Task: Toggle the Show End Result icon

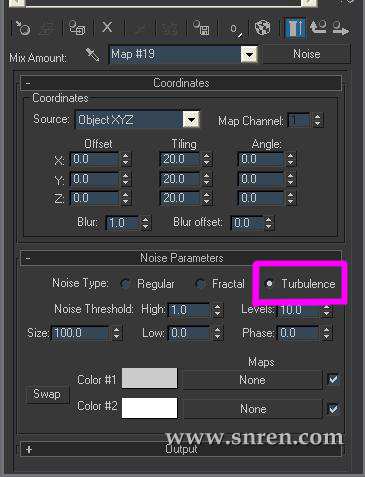Action: pyautogui.click(x=295, y=28)
